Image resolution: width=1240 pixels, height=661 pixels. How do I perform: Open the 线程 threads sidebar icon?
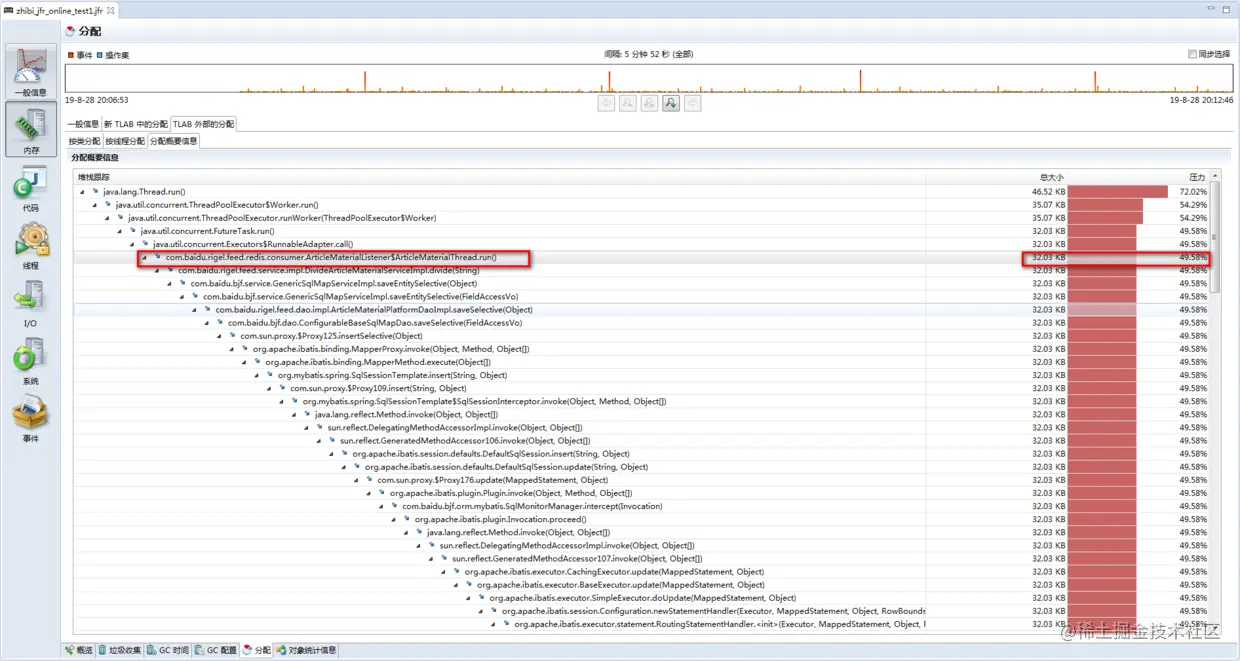tap(30, 247)
